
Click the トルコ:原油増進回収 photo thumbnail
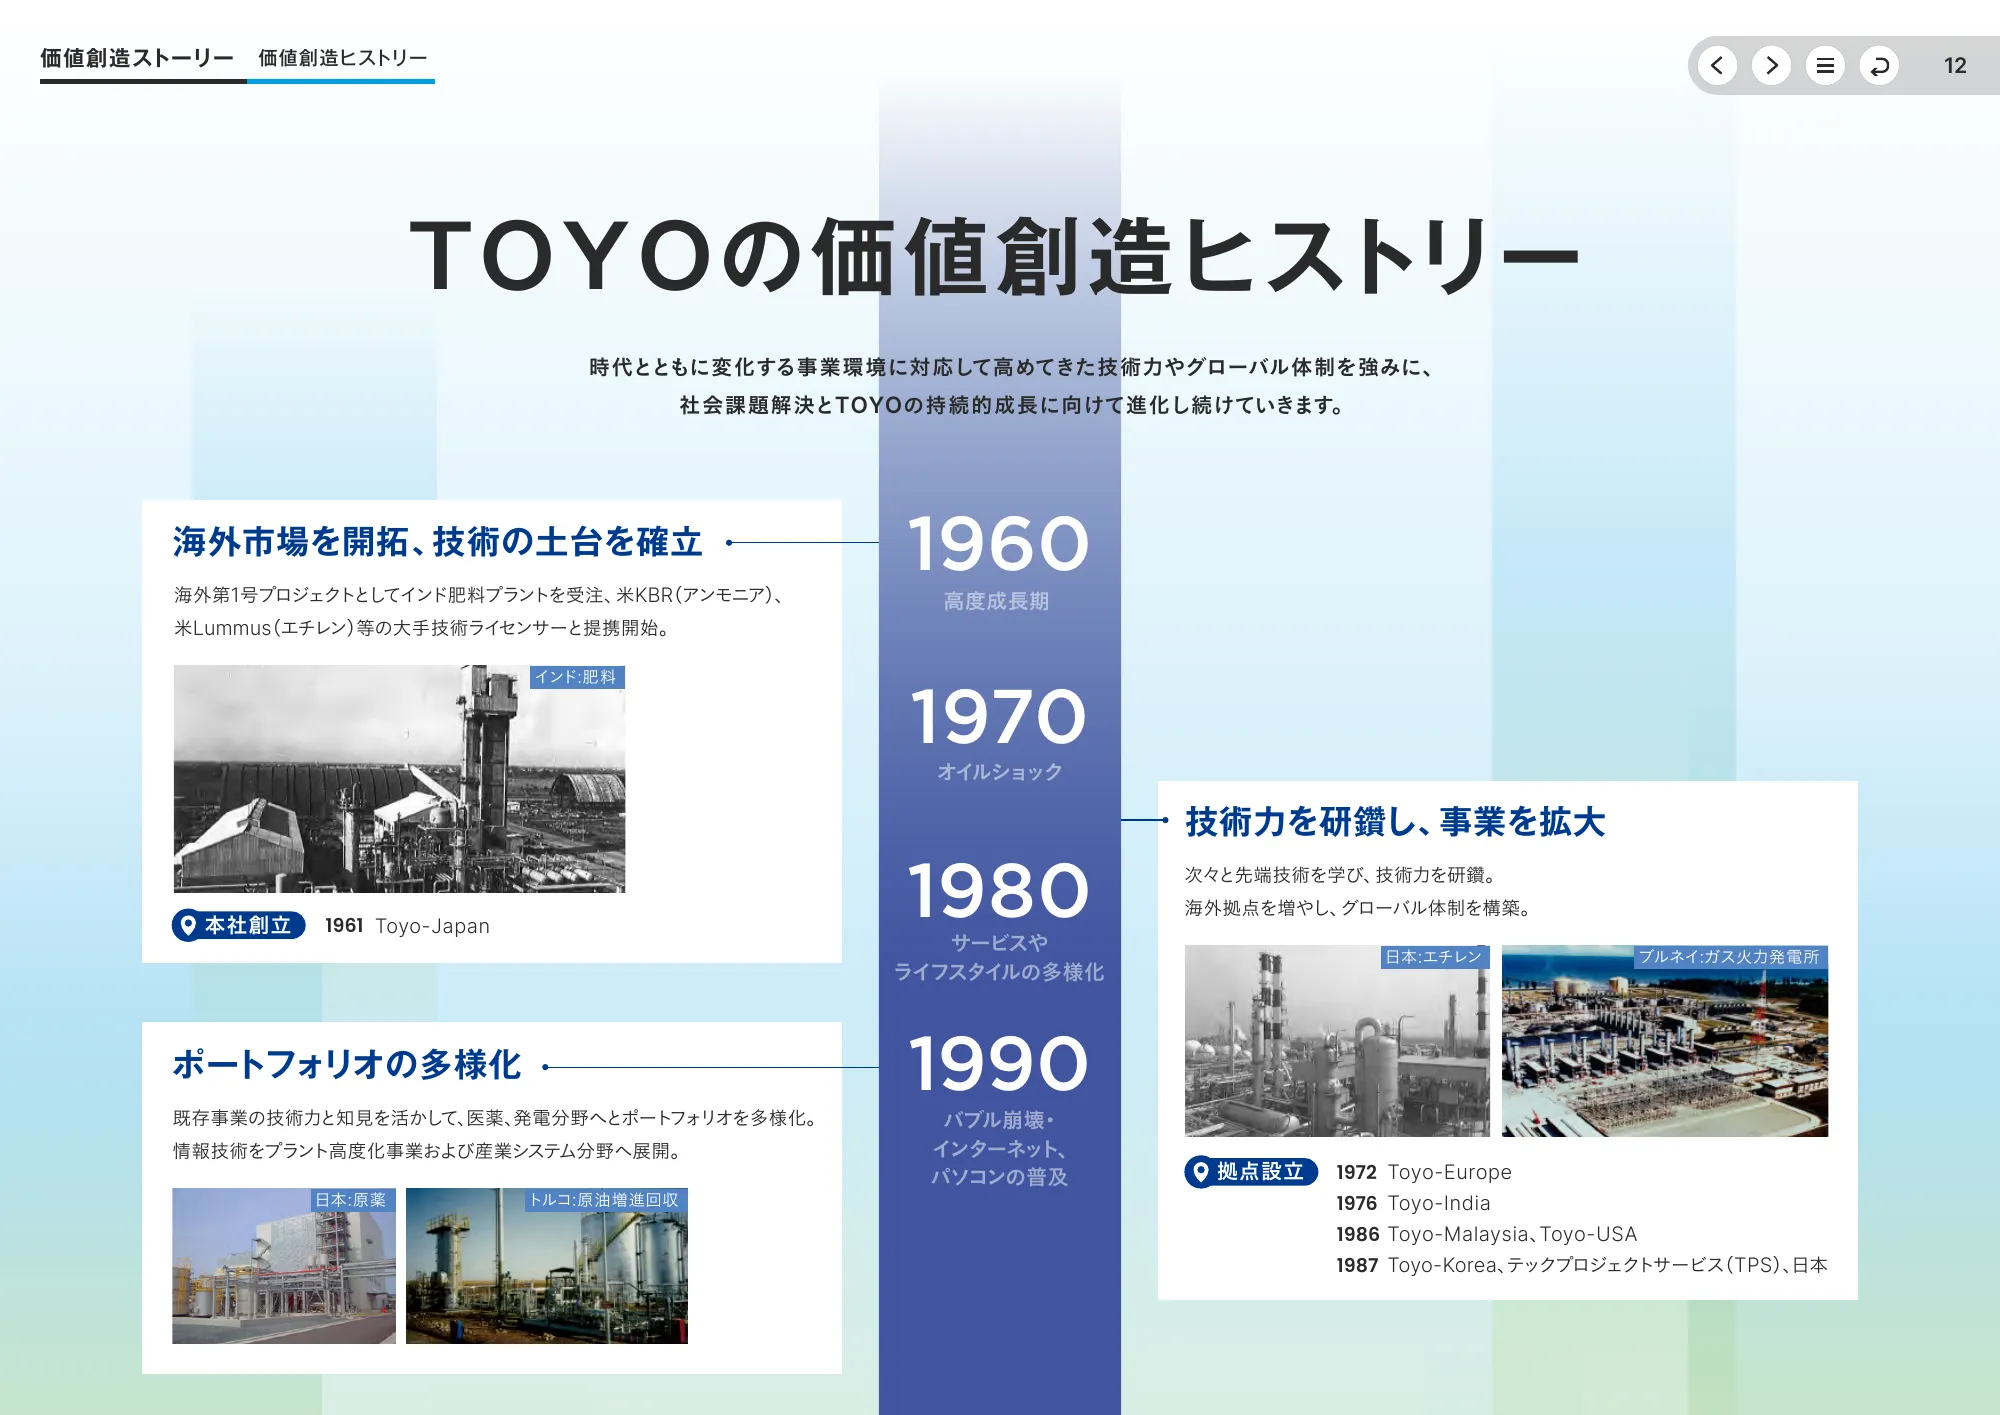(x=546, y=1268)
